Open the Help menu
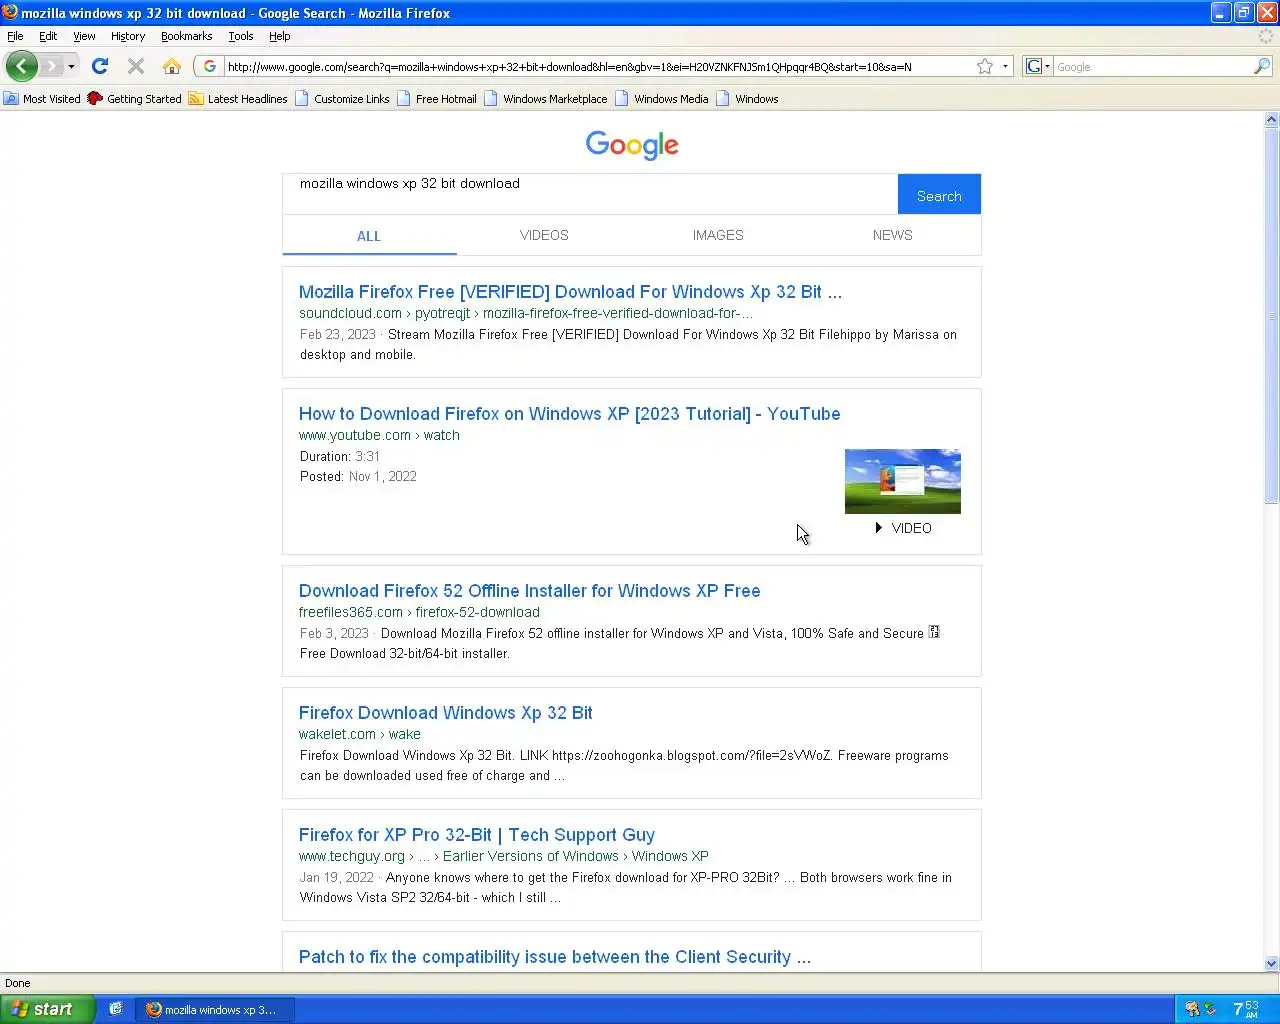Screen dimensions: 1280x1024 click(x=280, y=36)
